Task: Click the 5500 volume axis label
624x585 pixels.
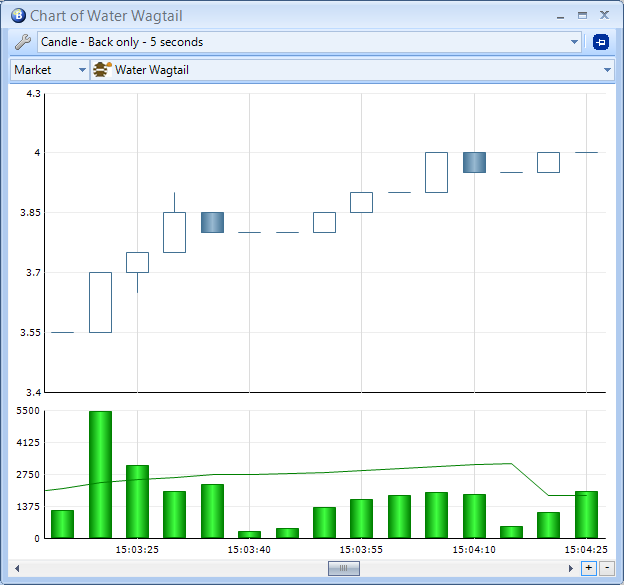Action: (x=28, y=411)
